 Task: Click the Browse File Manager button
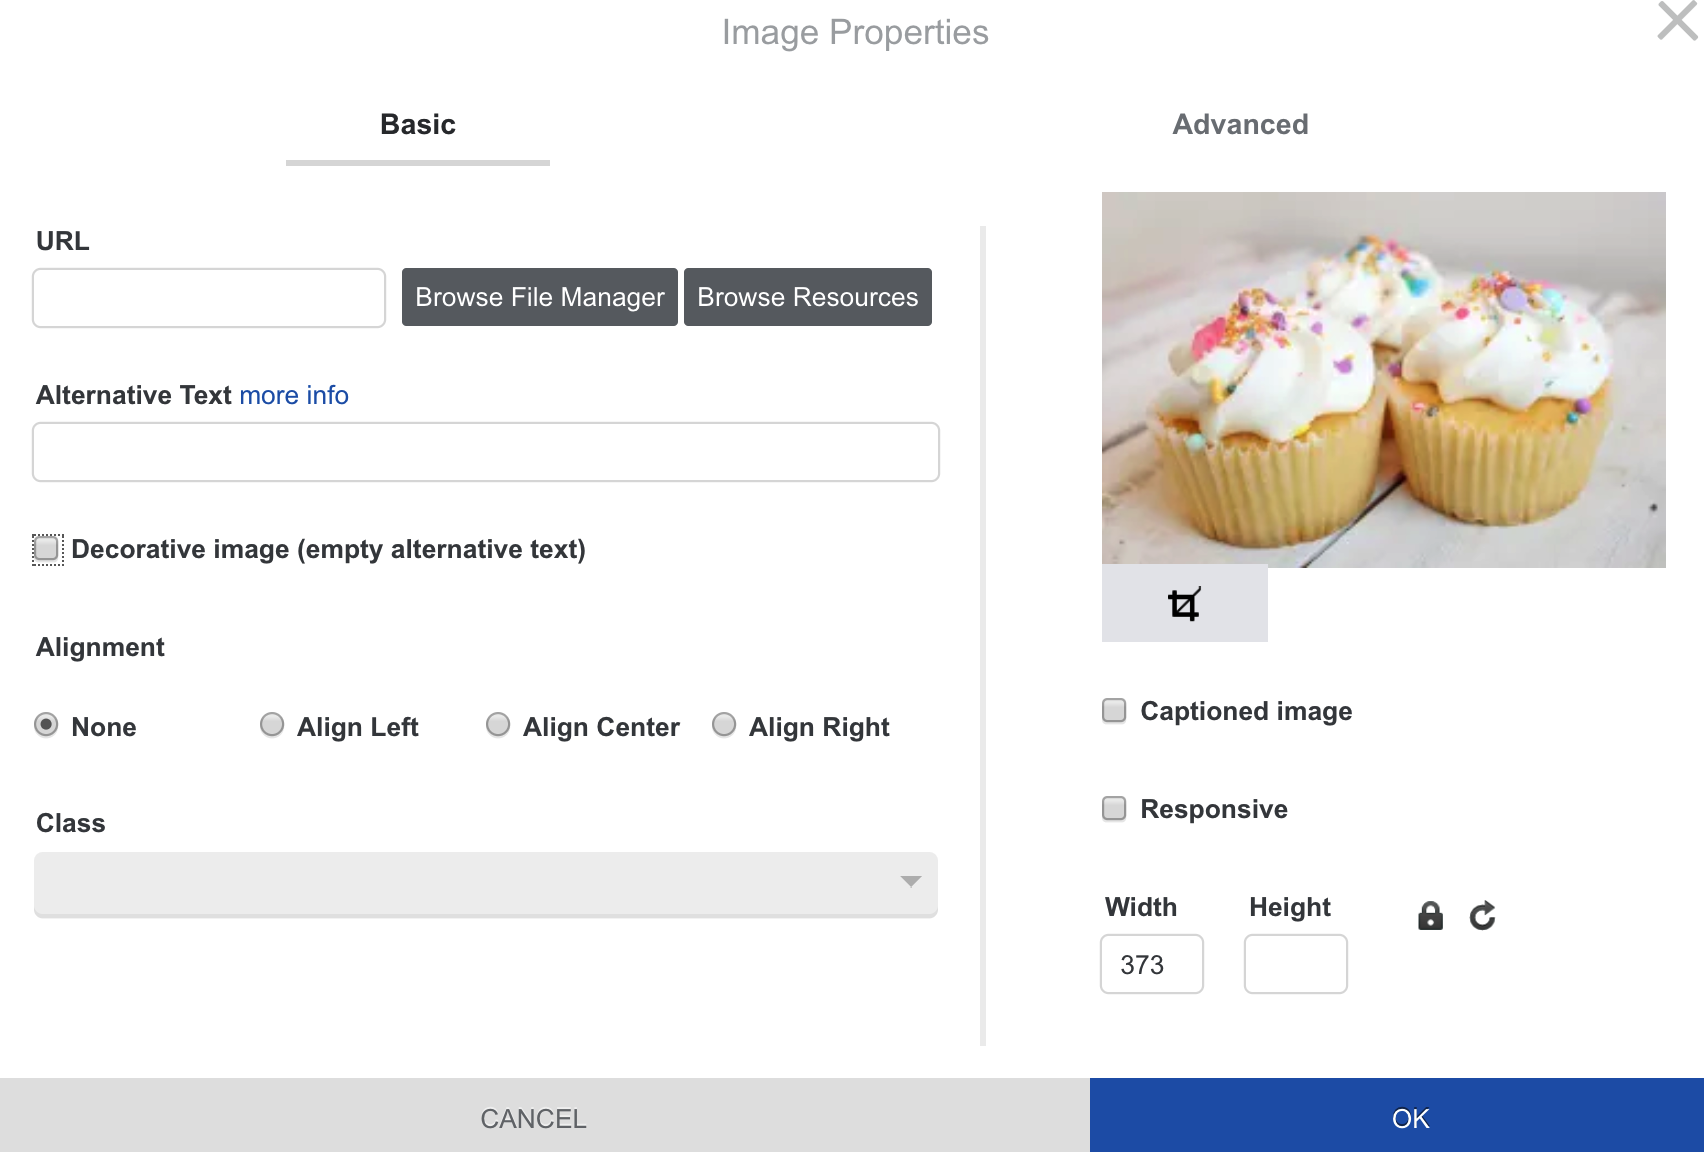pyautogui.click(x=540, y=297)
